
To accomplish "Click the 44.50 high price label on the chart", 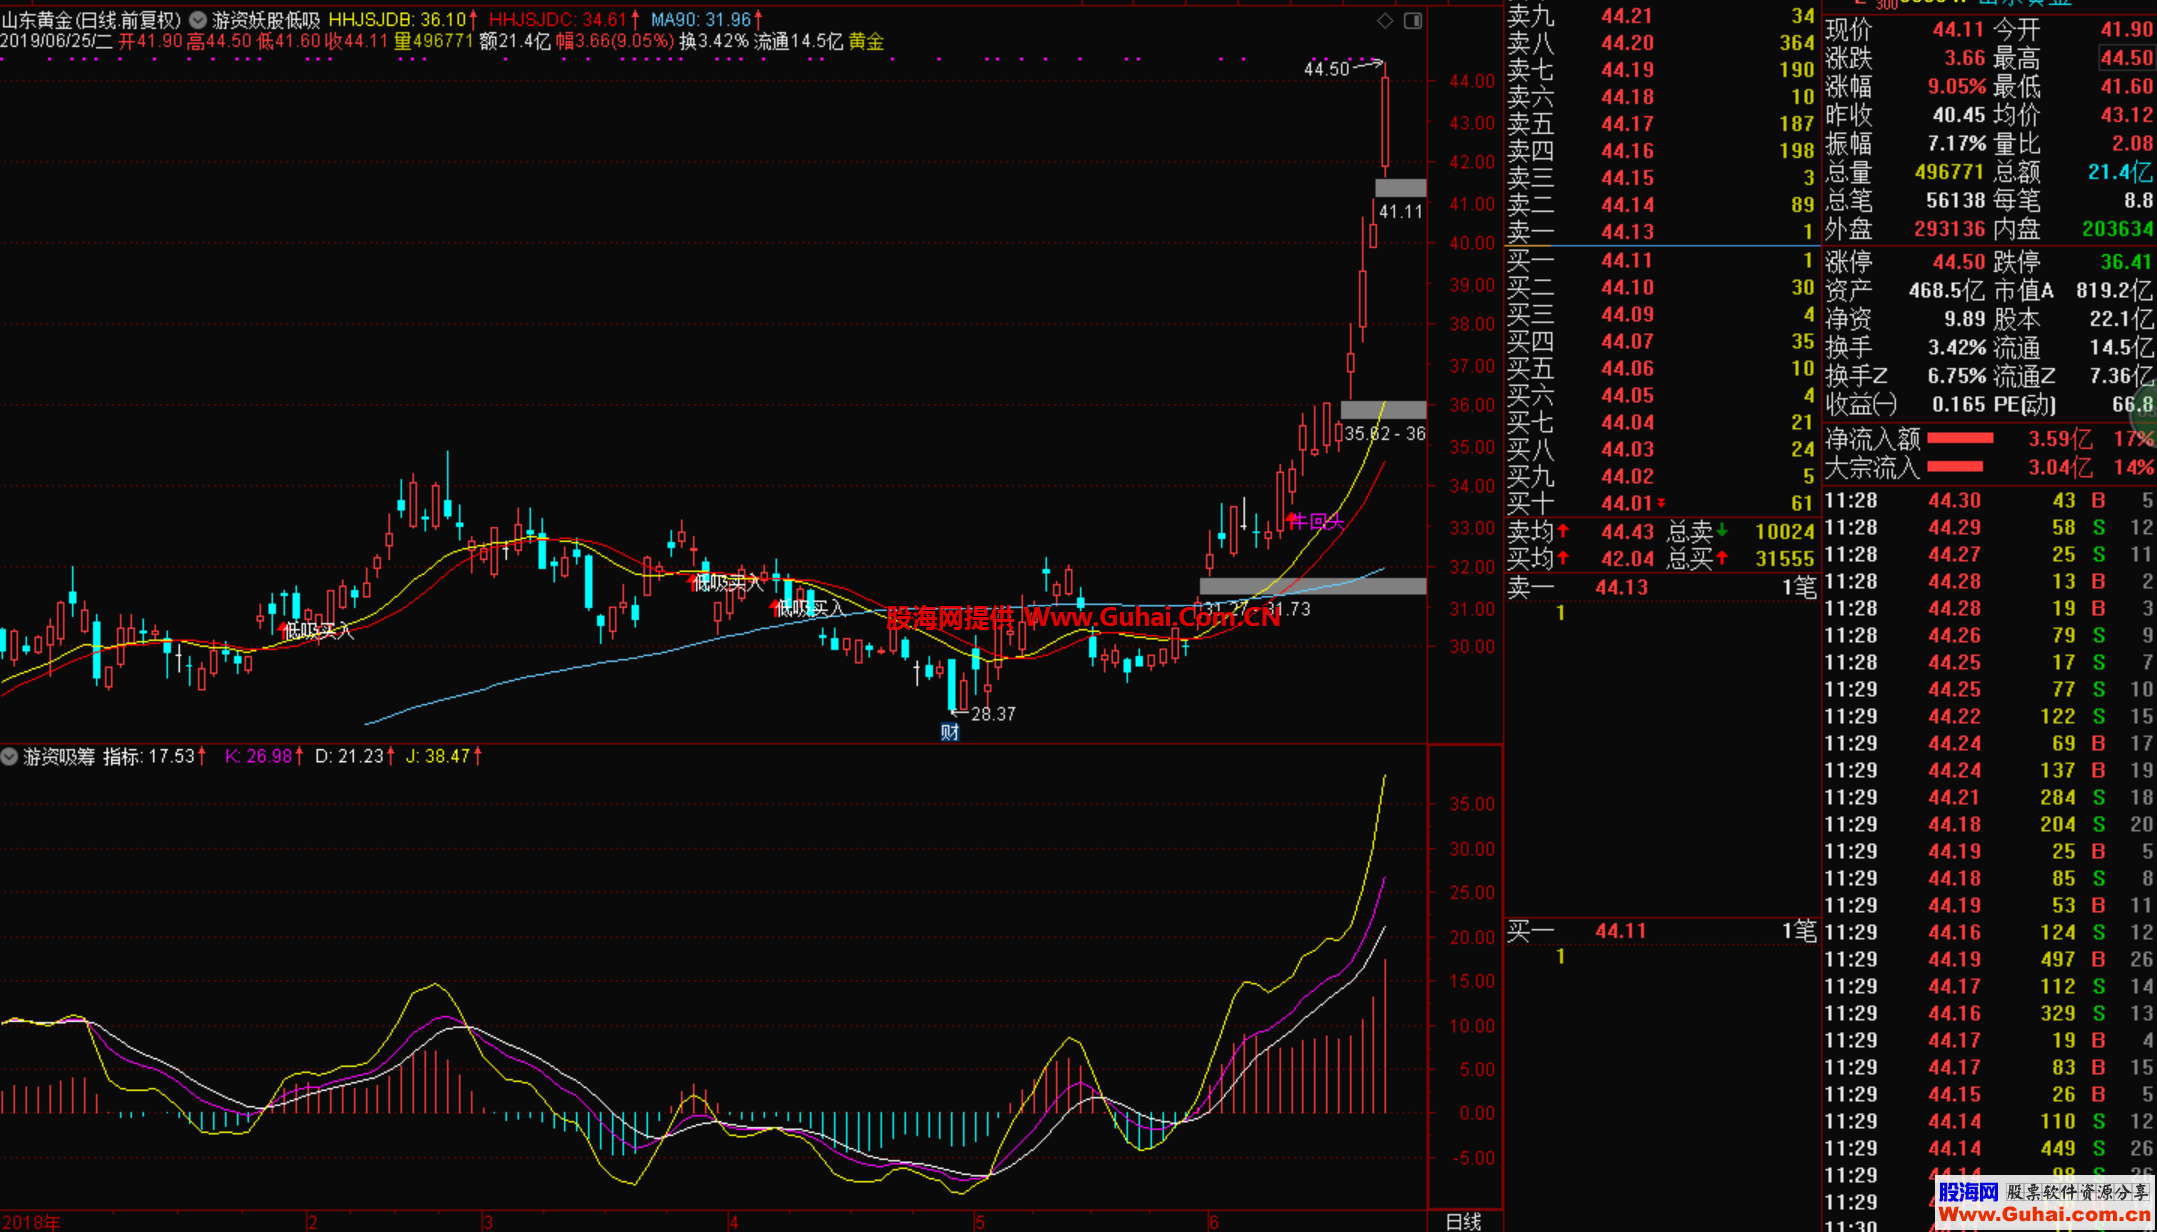I will pyautogui.click(x=1327, y=69).
